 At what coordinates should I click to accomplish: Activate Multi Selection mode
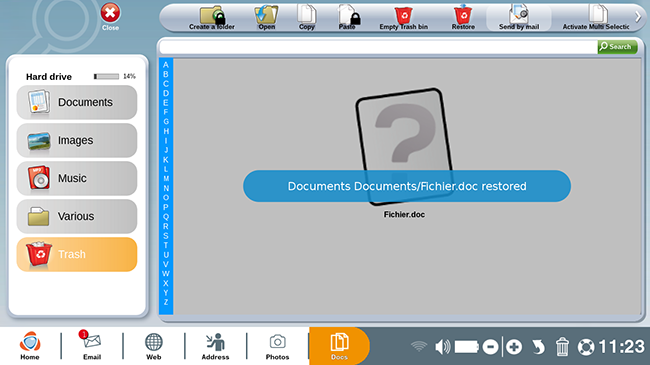[596, 18]
